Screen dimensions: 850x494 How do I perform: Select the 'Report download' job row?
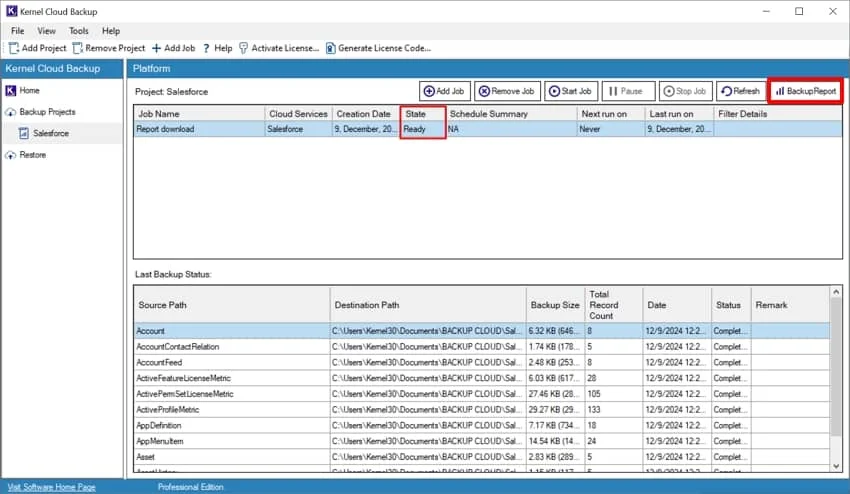488,129
